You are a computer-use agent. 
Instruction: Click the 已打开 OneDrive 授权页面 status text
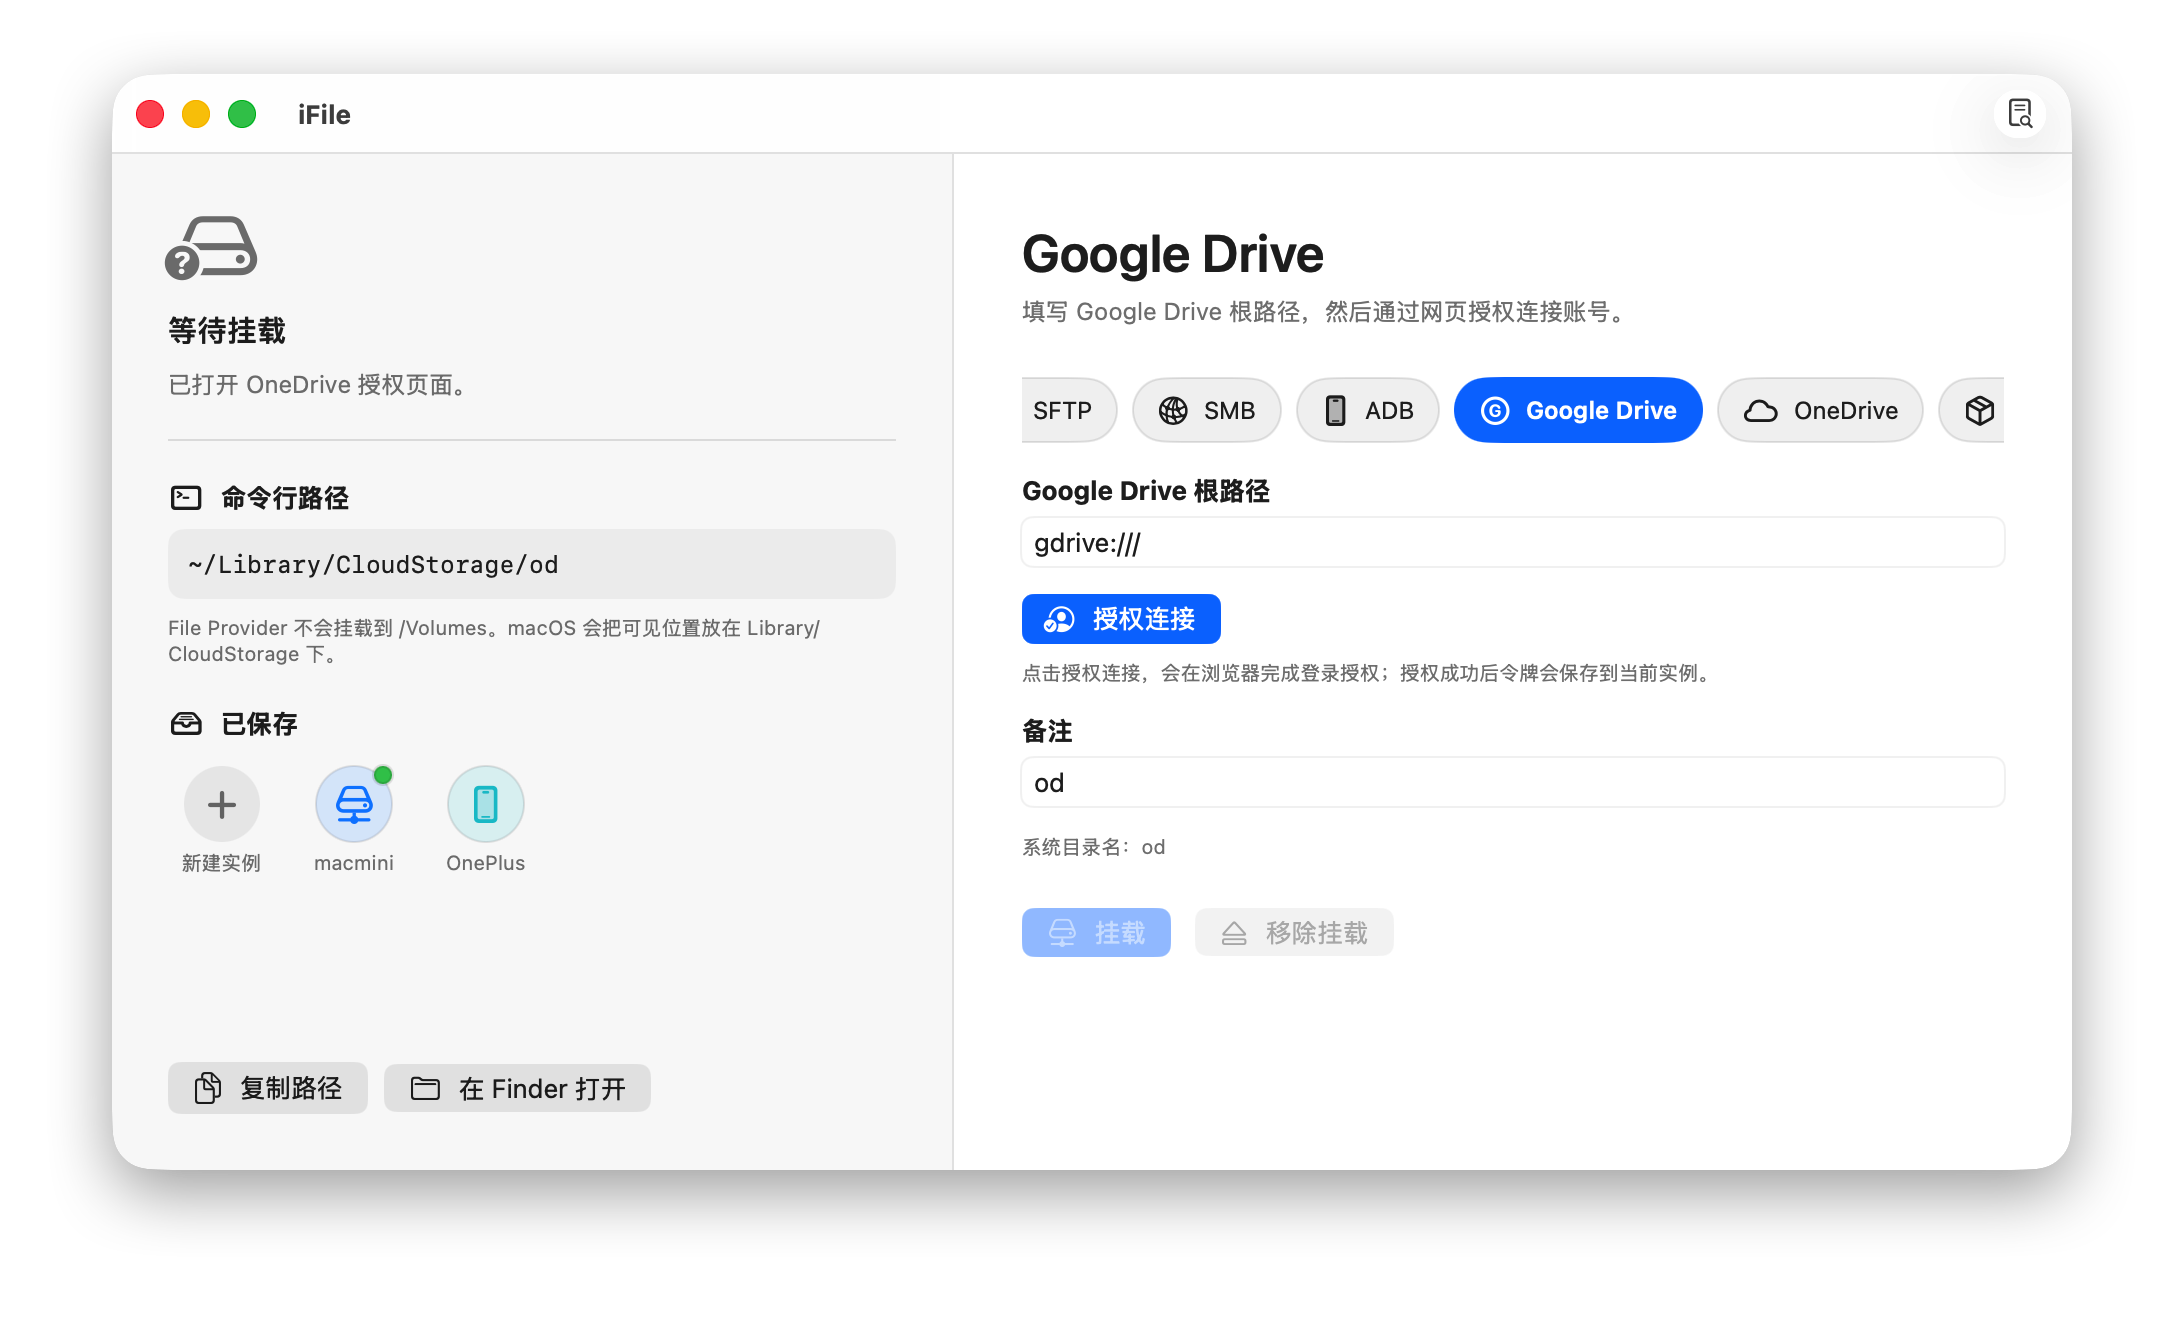(x=320, y=385)
